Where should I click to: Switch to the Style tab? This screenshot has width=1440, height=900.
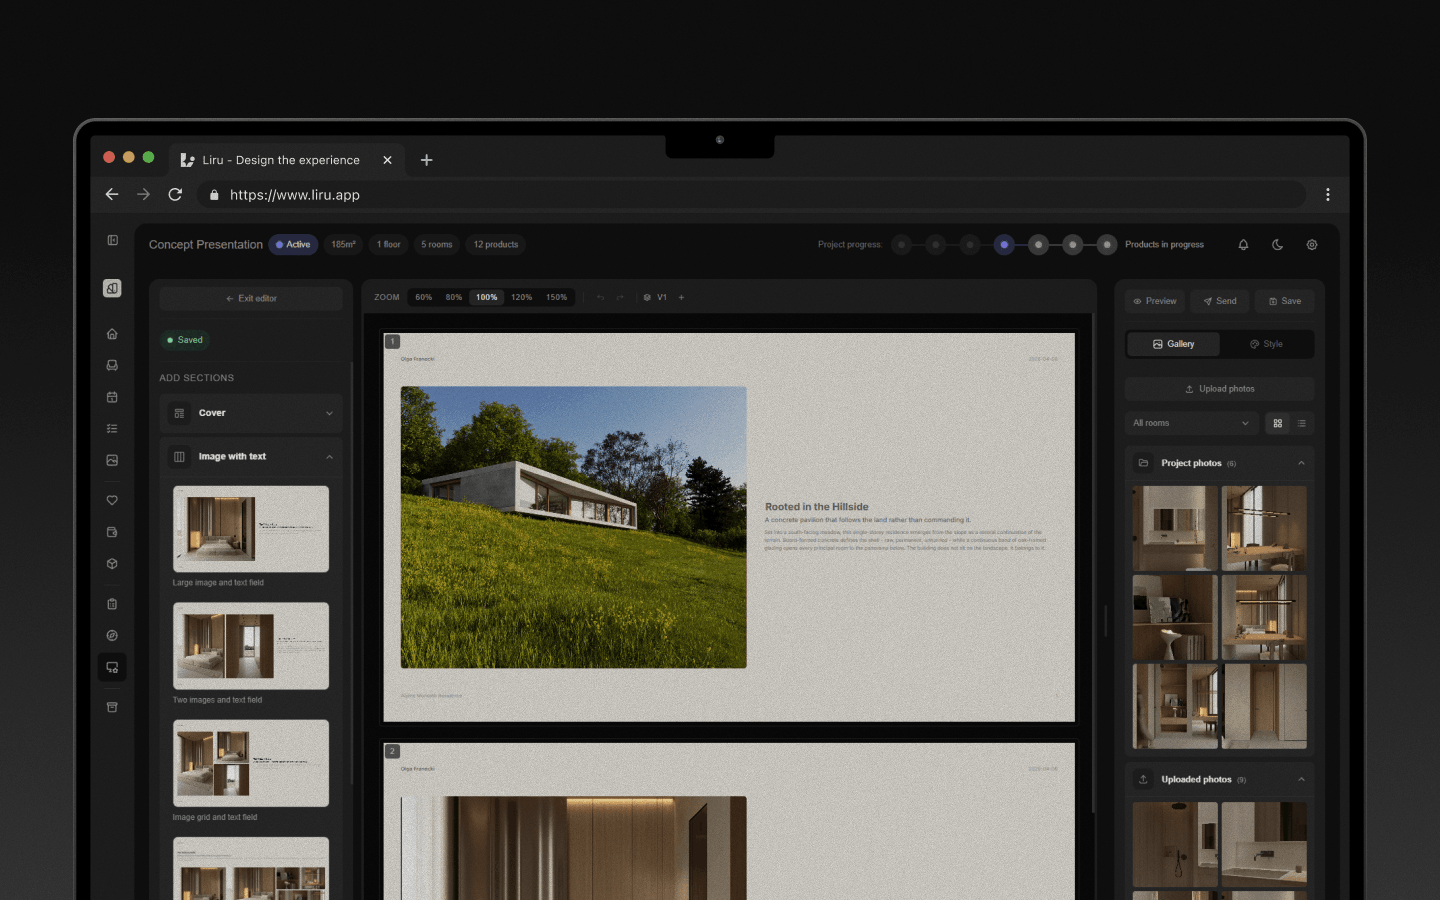(1266, 343)
